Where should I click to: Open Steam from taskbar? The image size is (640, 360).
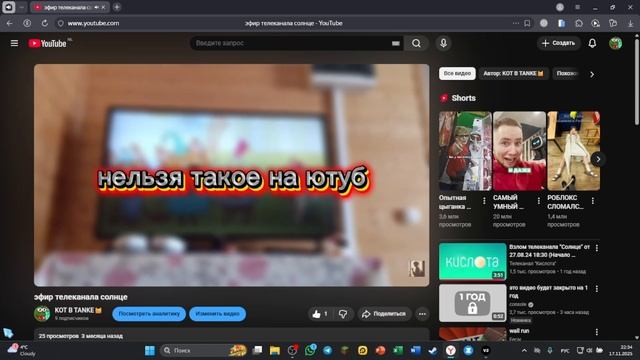tap(433, 350)
